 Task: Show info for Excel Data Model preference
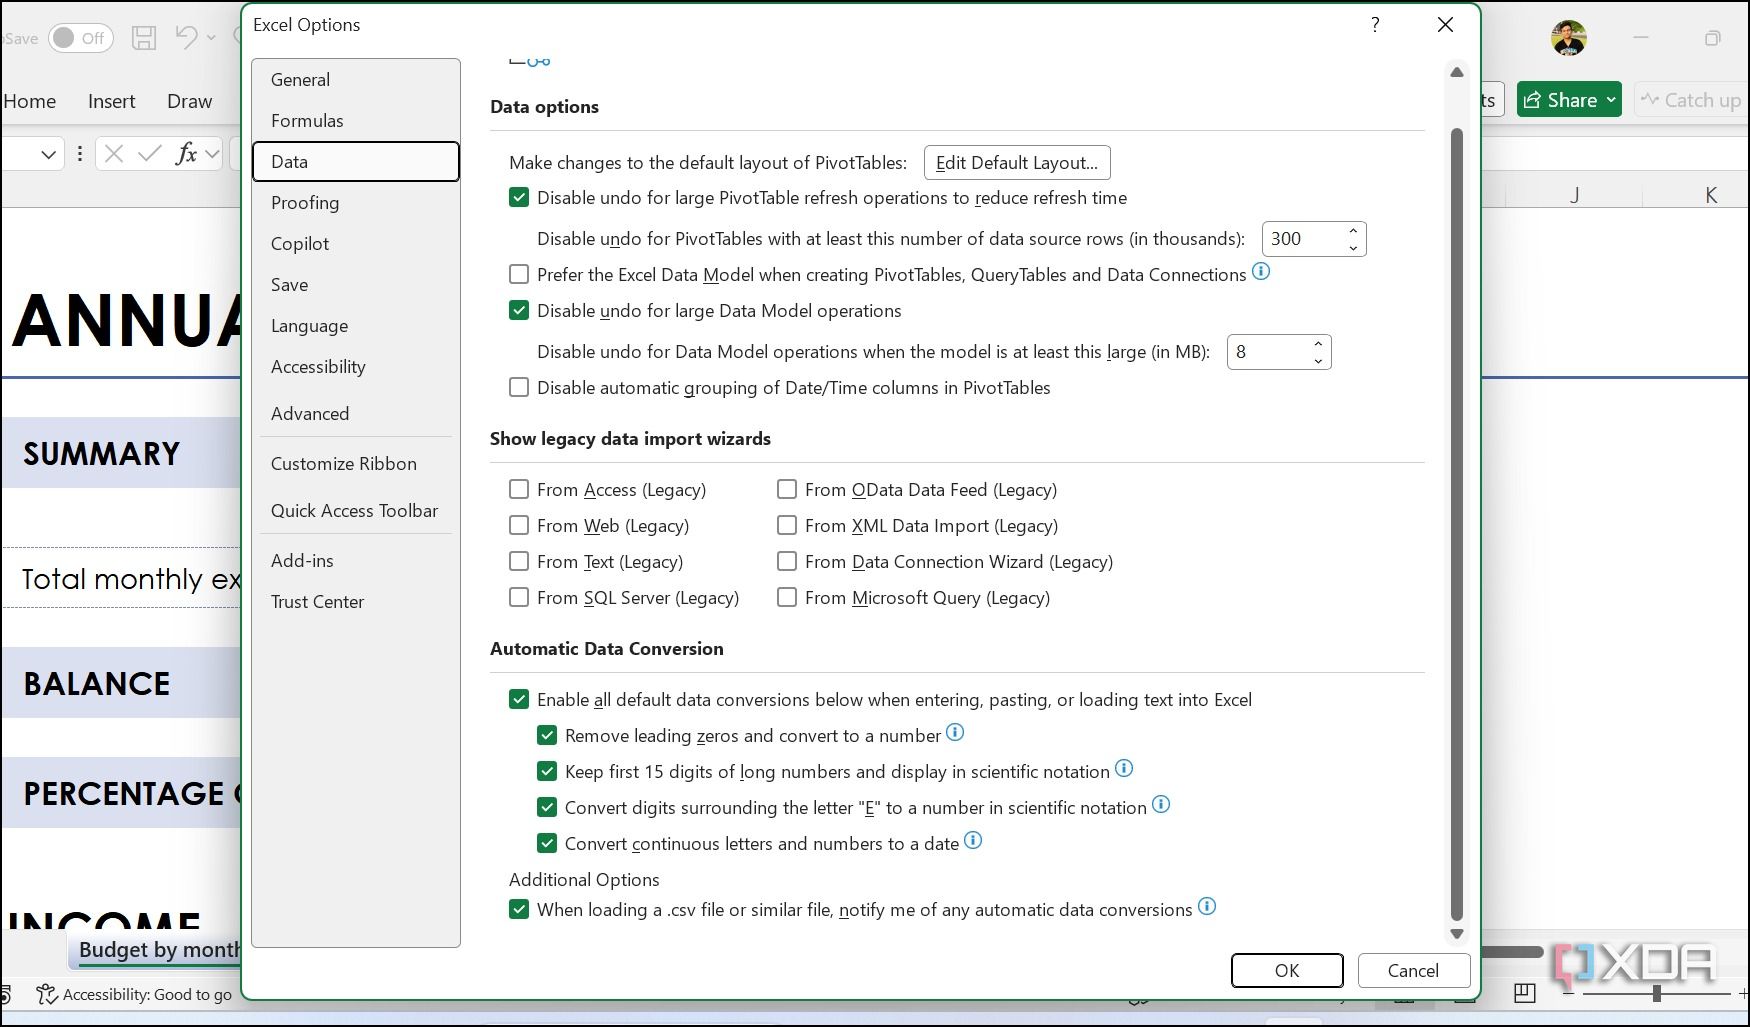coord(1261,272)
